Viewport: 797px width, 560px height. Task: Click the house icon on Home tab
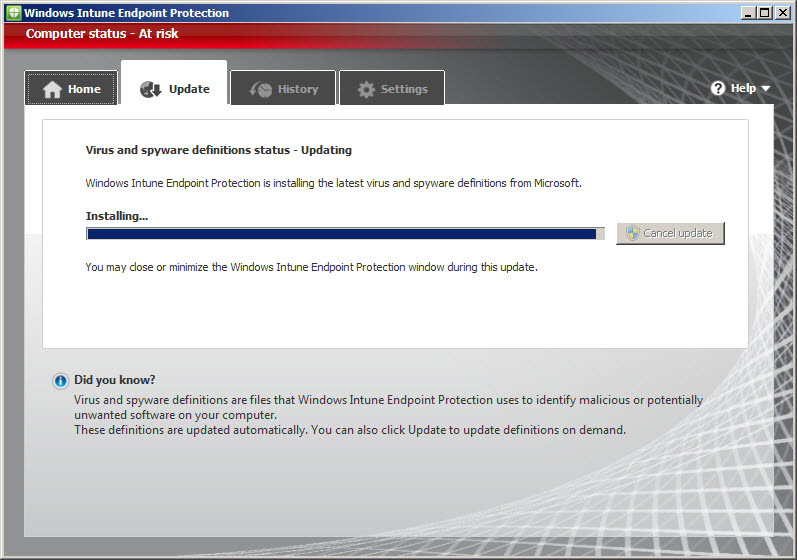pos(52,89)
